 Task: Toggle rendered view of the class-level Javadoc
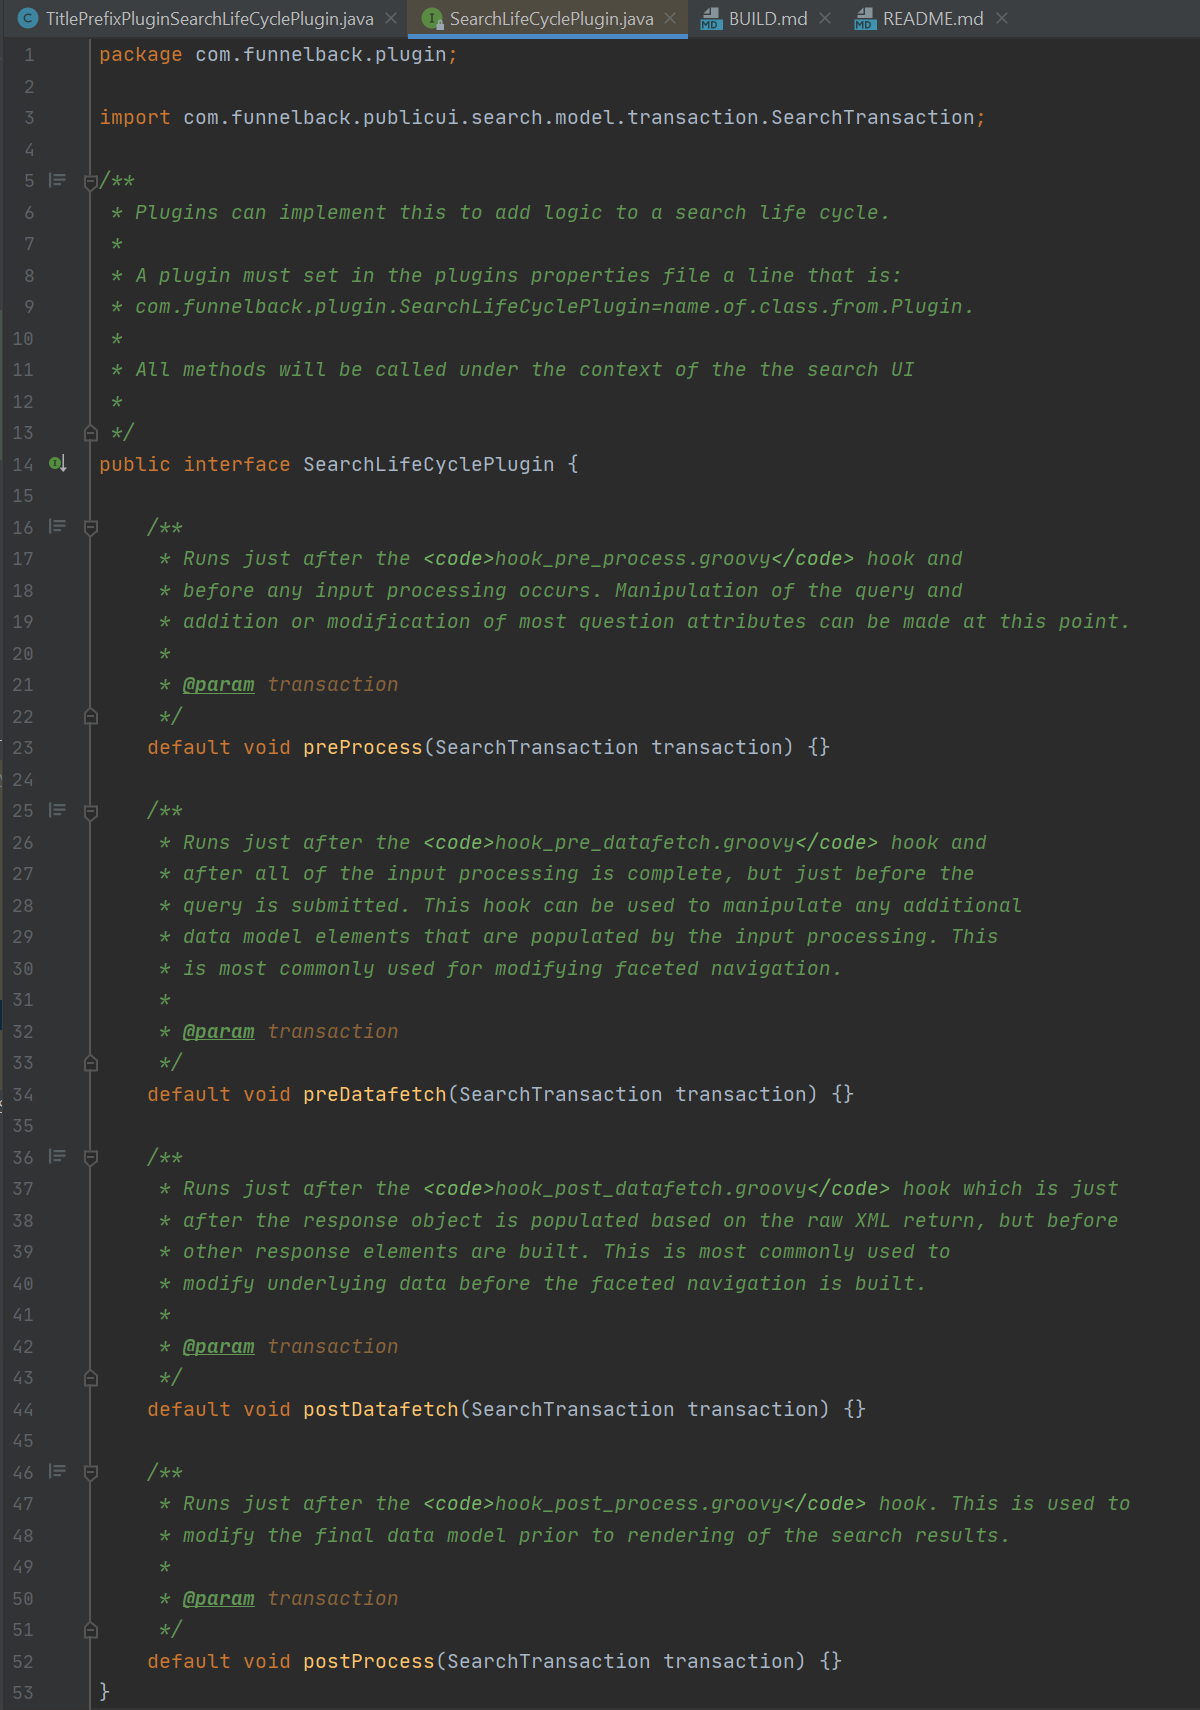pos(57,180)
